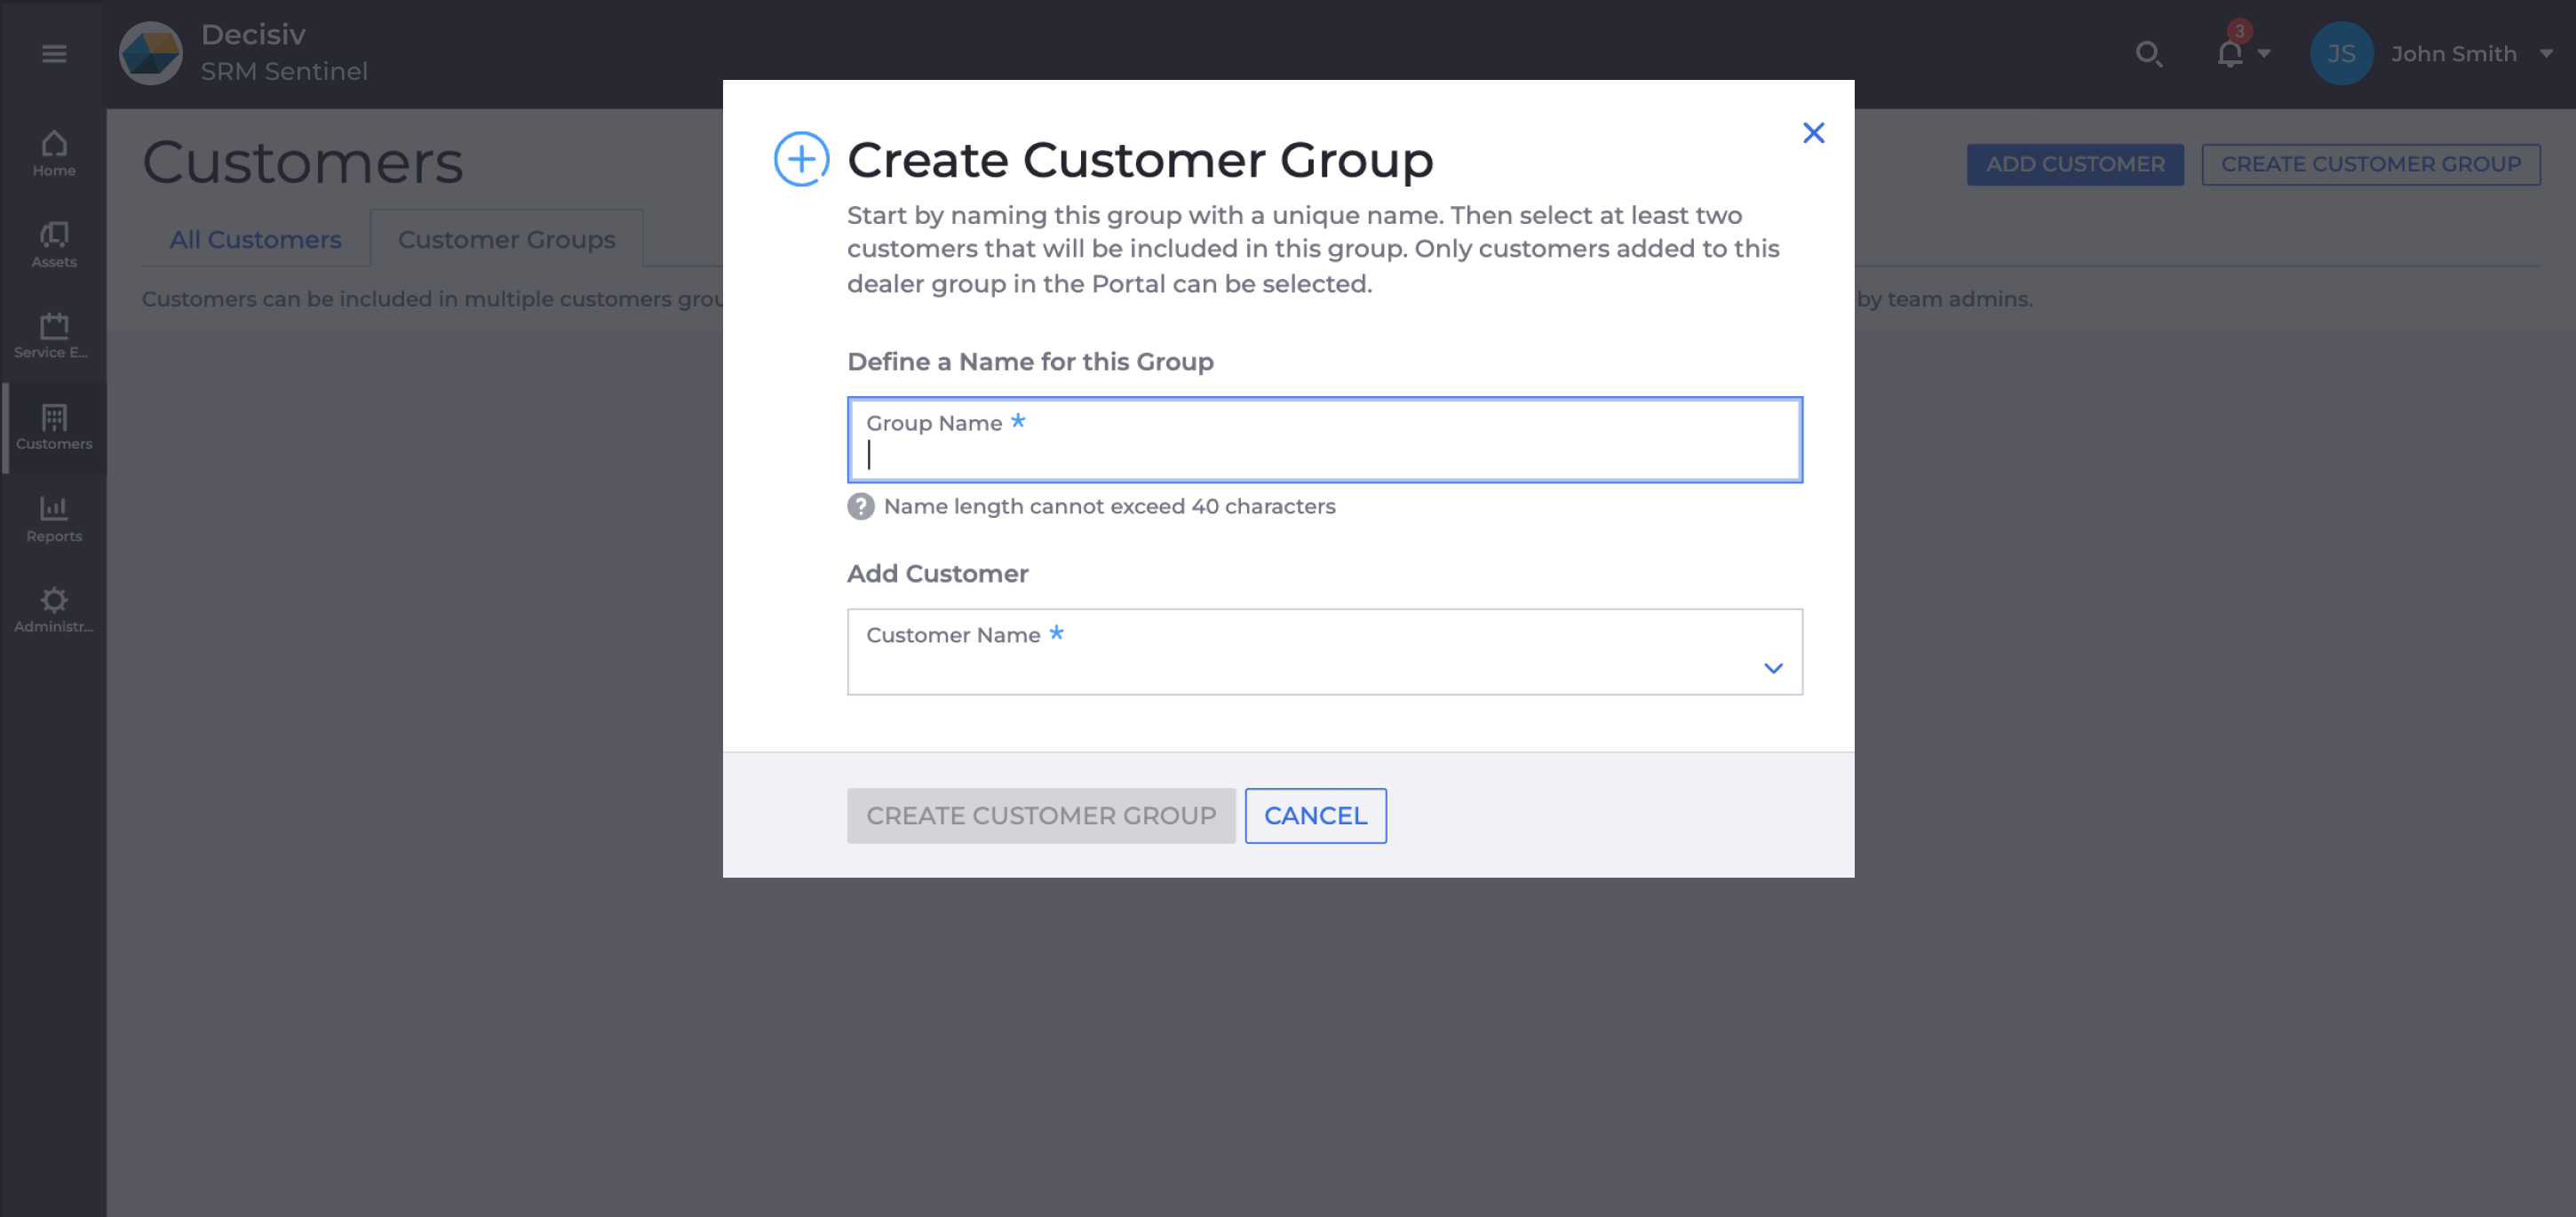Image resolution: width=2576 pixels, height=1217 pixels.
Task: Select the Home icon in sidebar
Action: click(x=54, y=150)
